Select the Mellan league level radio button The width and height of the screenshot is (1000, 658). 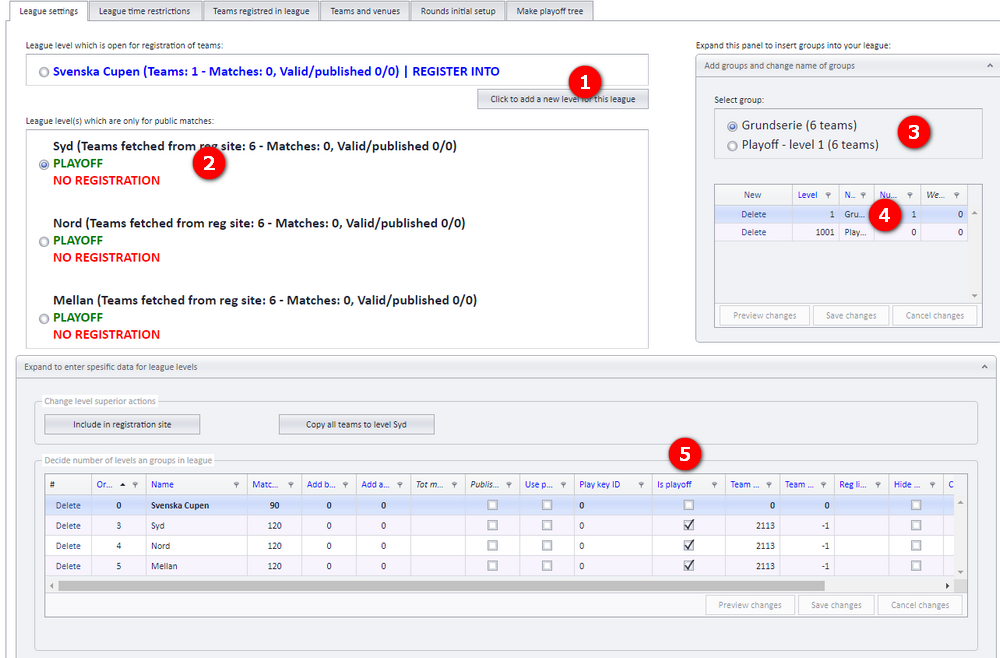pos(44,319)
